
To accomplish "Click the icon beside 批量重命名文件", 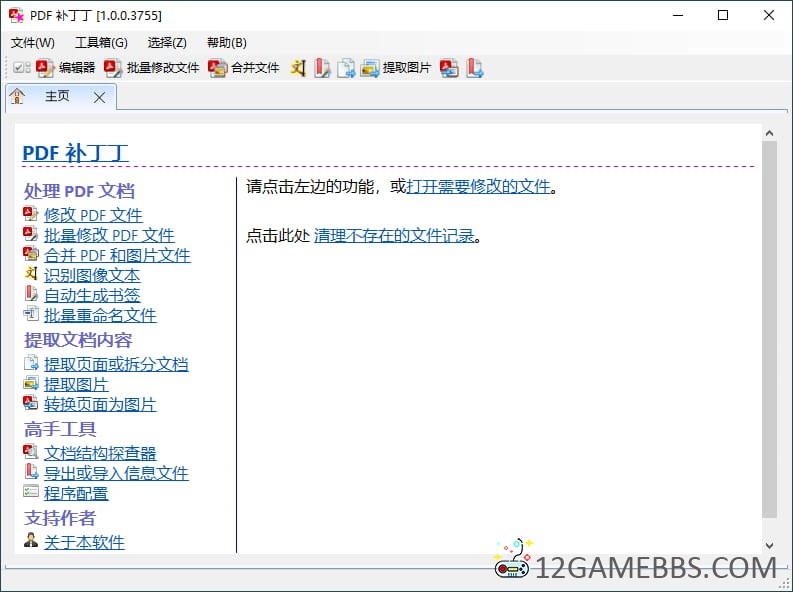I will coord(31,314).
